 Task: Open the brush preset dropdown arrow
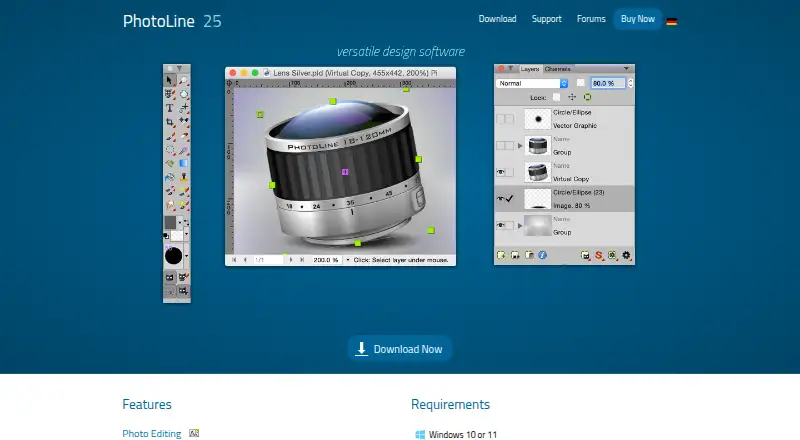click(186, 256)
